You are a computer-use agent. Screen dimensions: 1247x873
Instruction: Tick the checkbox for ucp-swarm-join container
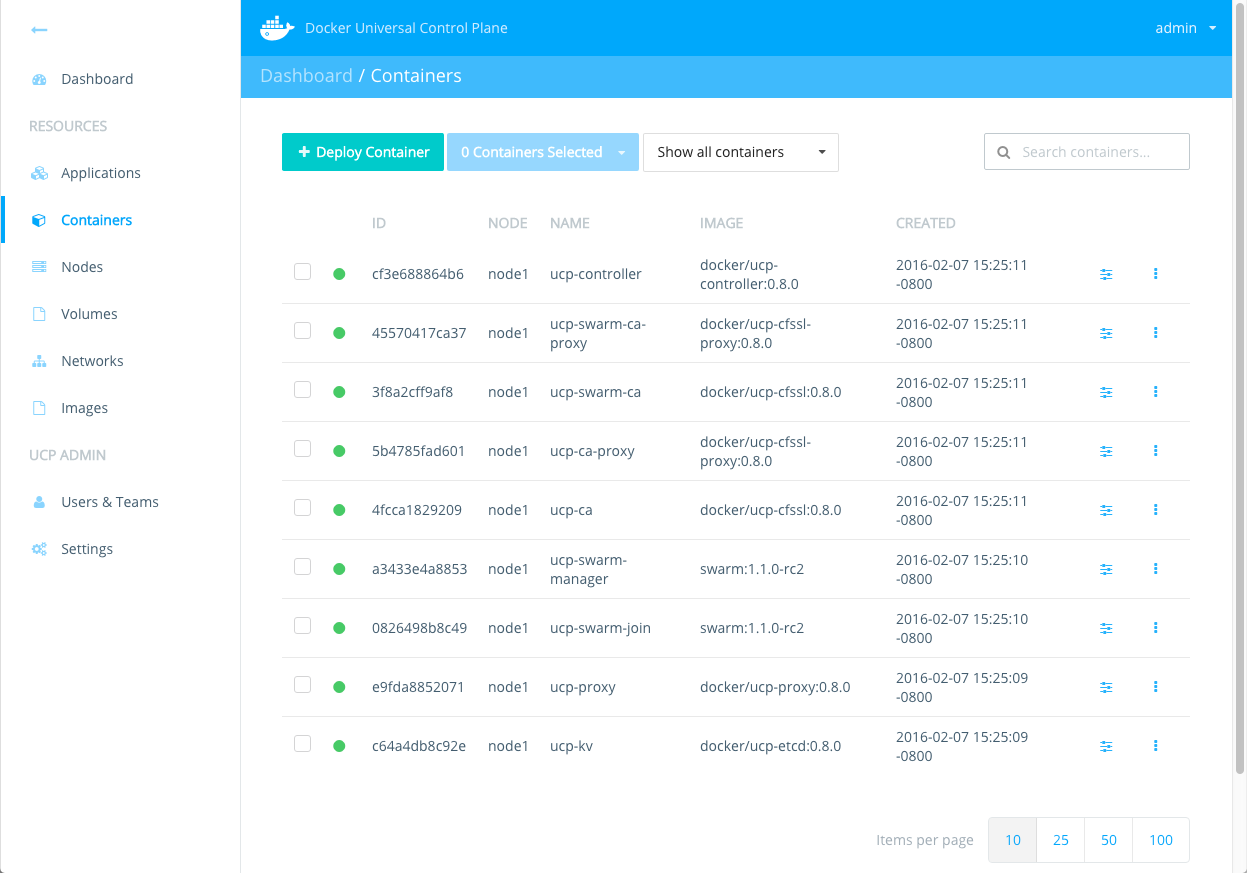tap(302, 626)
